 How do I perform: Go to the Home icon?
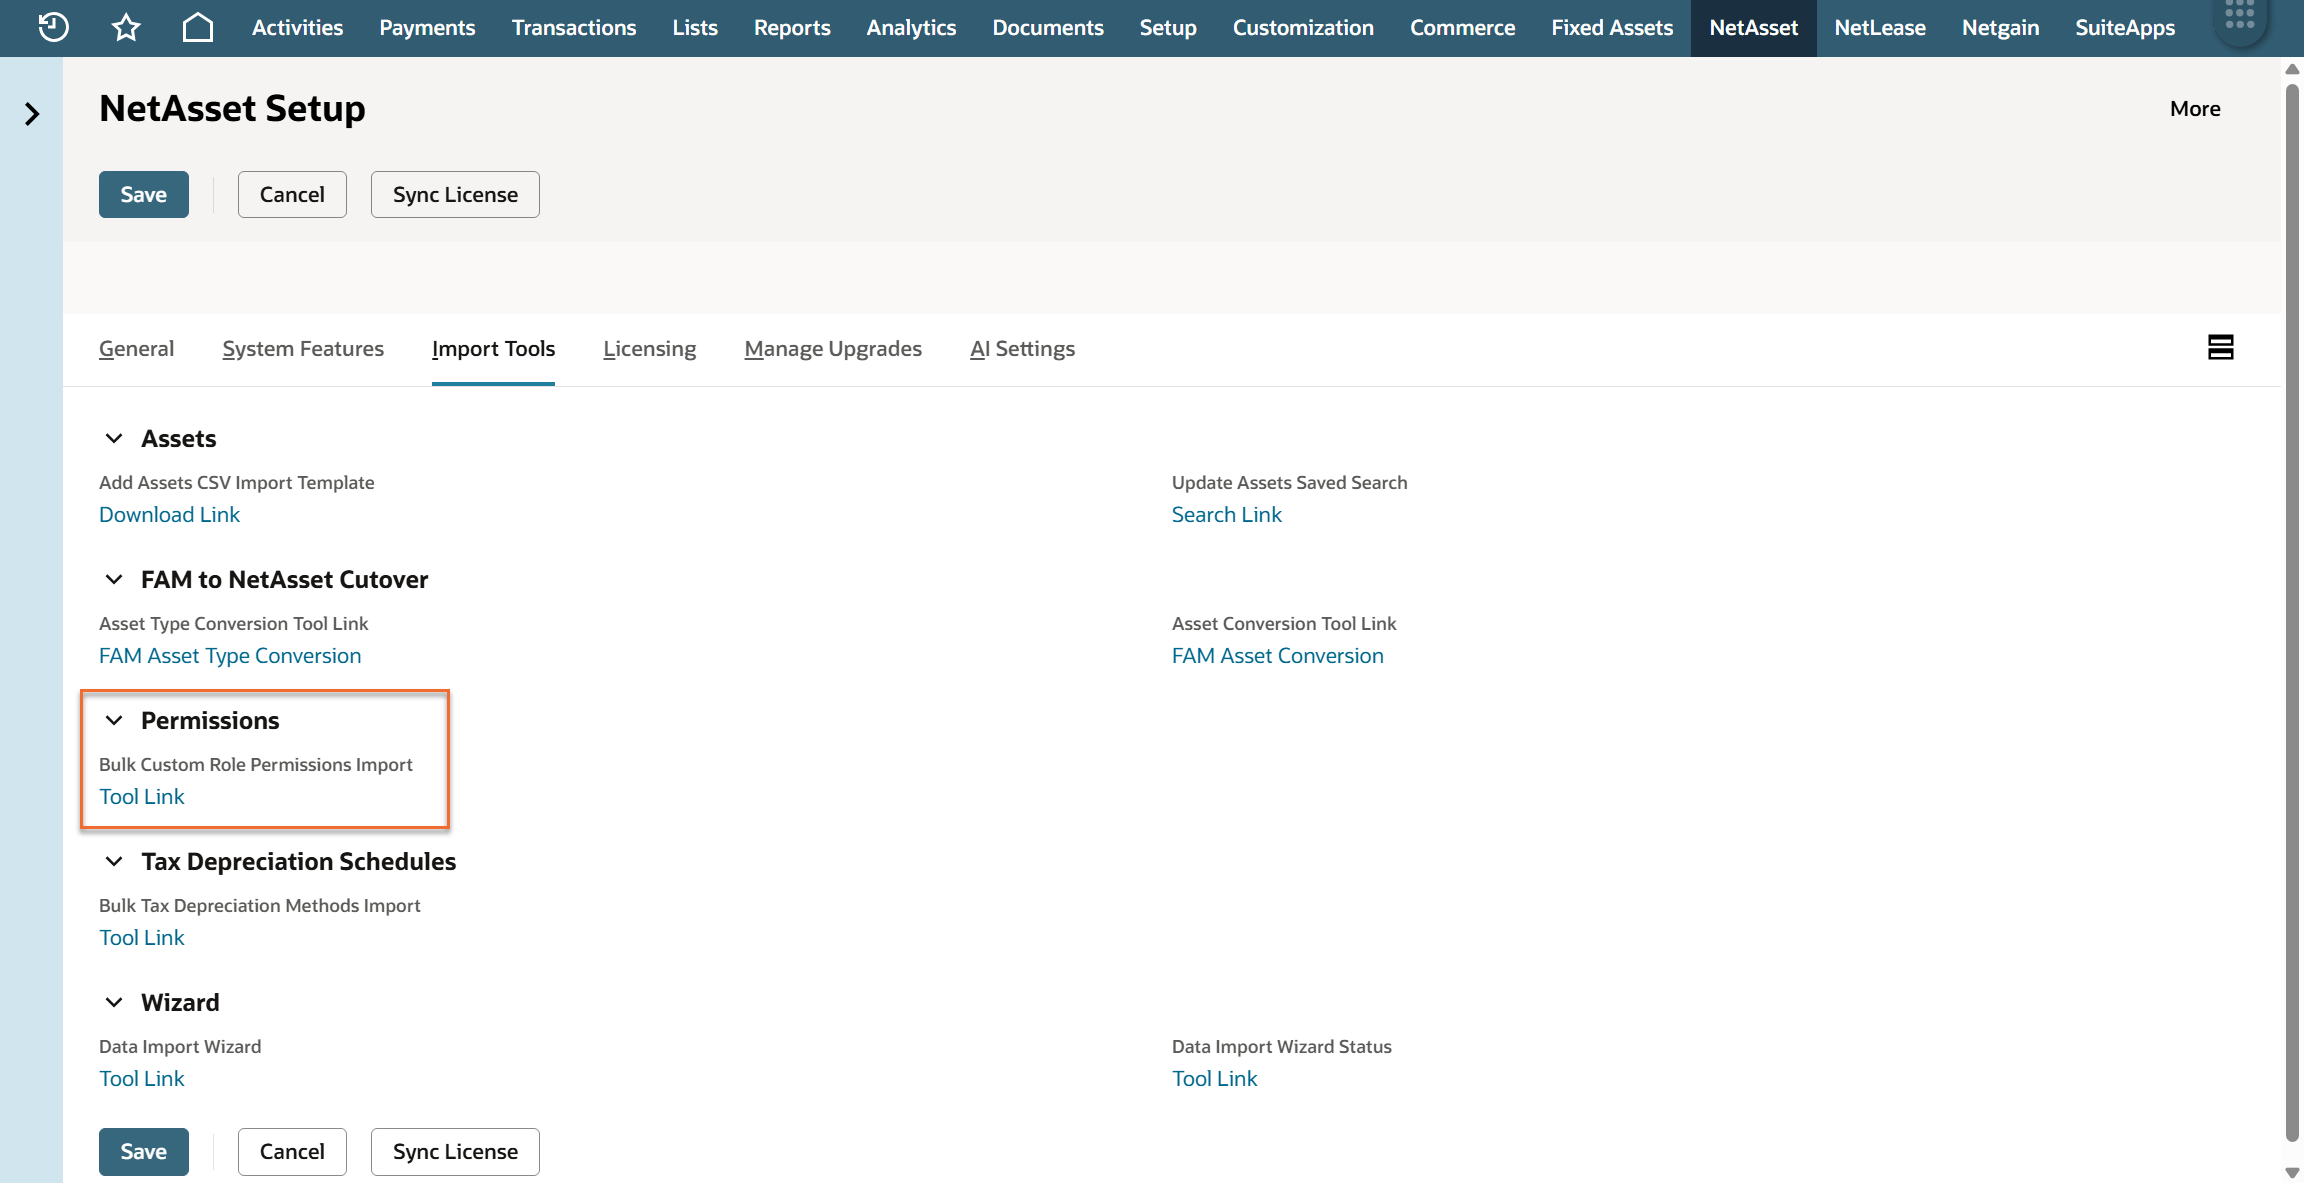(x=198, y=27)
